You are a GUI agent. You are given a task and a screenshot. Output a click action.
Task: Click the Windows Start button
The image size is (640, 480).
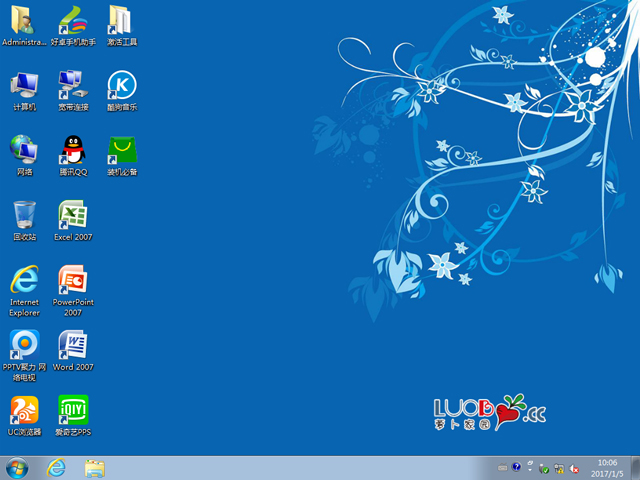[17, 467]
